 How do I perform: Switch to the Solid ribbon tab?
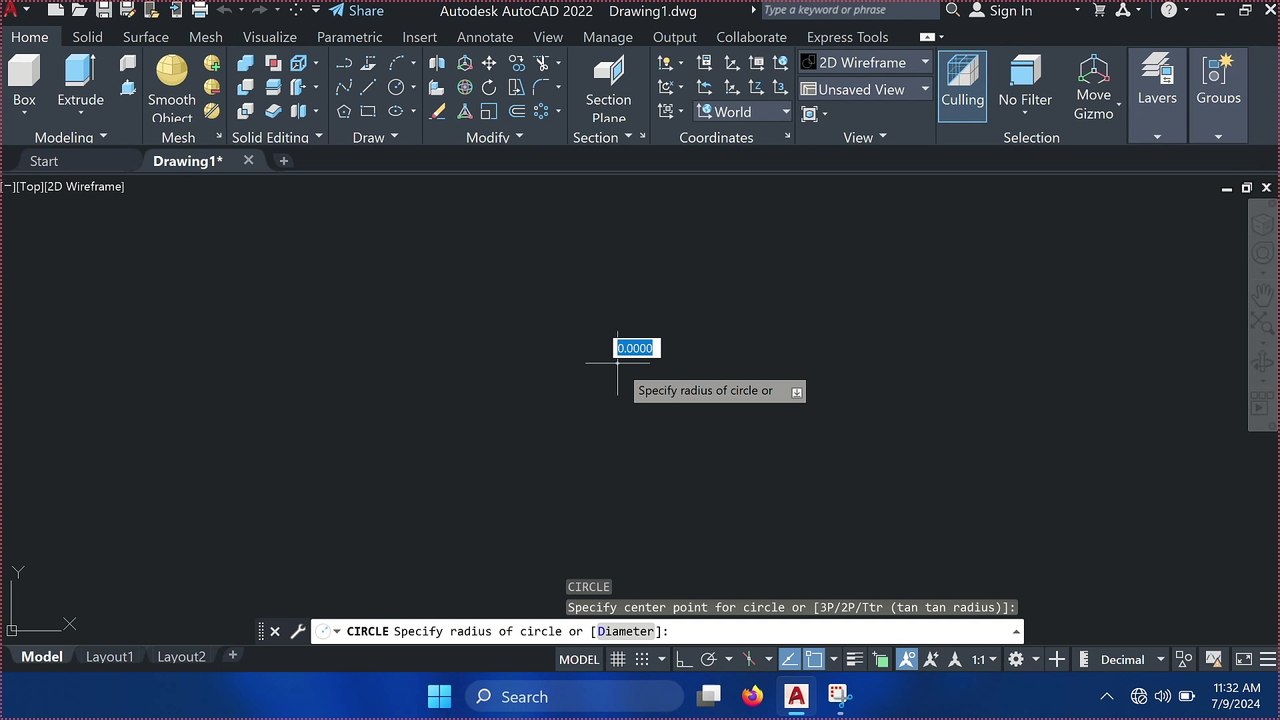[x=87, y=37]
